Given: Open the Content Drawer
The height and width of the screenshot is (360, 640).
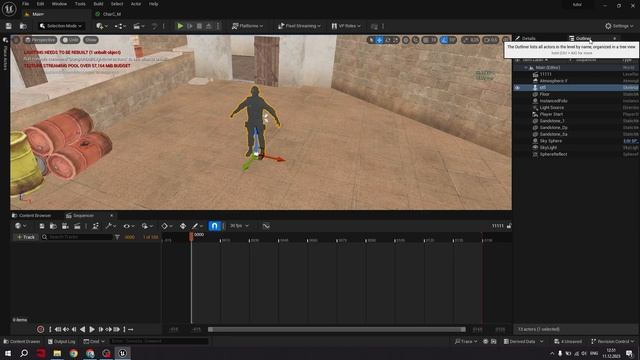Looking at the screenshot, I should point(22,342).
